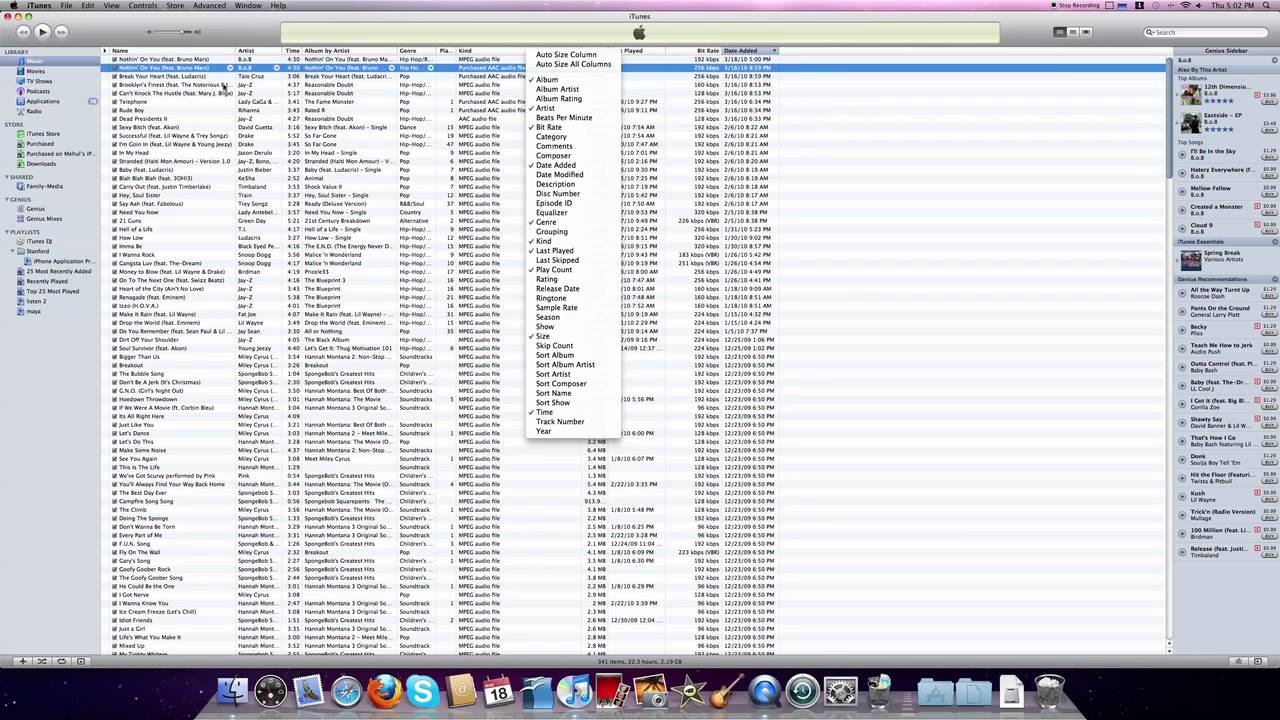Choose Auto Size Column menu entry
Image resolution: width=1280 pixels, height=720 pixels.
(566, 55)
